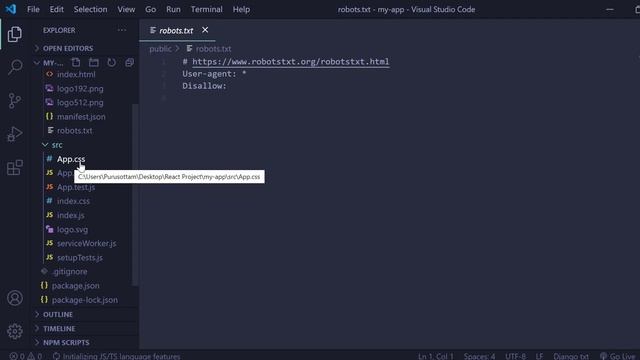The image size is (640, 360).
Task: Open the Terminal menu
Action: pos(207,9)
